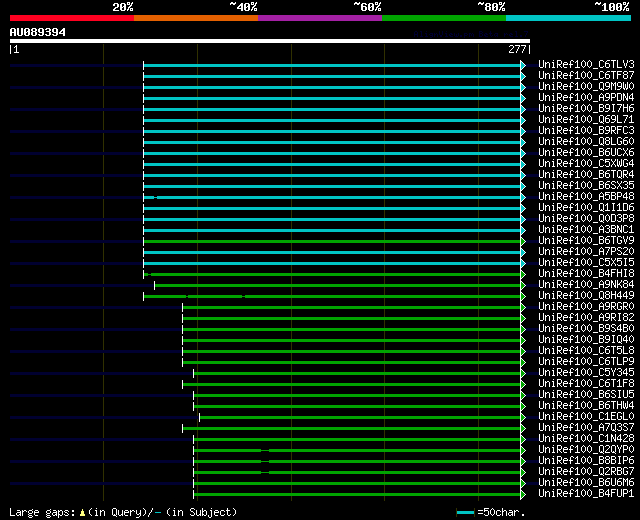
Task: Click the red 20% identity color band
Action: (x=72, y=18)
